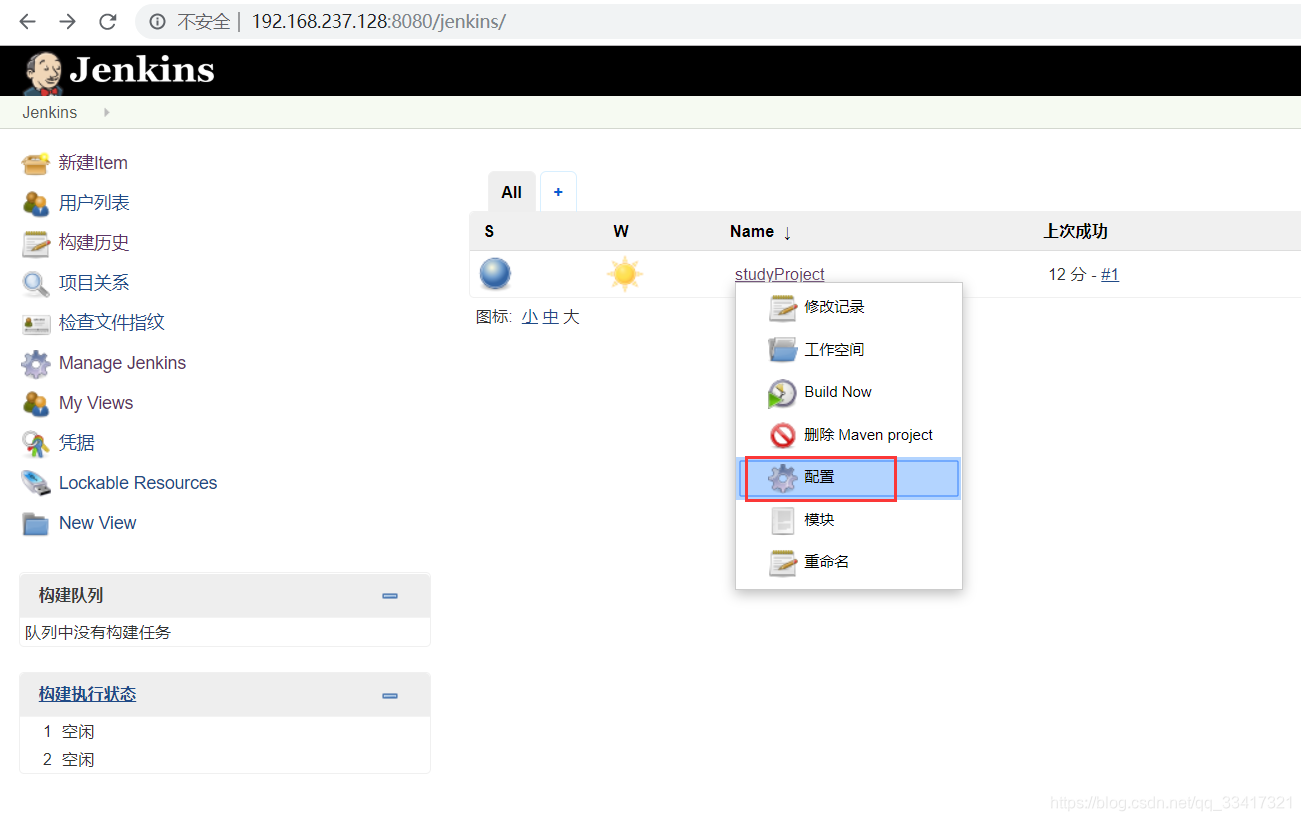Image resolution: width=1301 pixels, height=821 pixels.
Task: Click the blue status ball for studyProject
Action: tap(495, 274)
